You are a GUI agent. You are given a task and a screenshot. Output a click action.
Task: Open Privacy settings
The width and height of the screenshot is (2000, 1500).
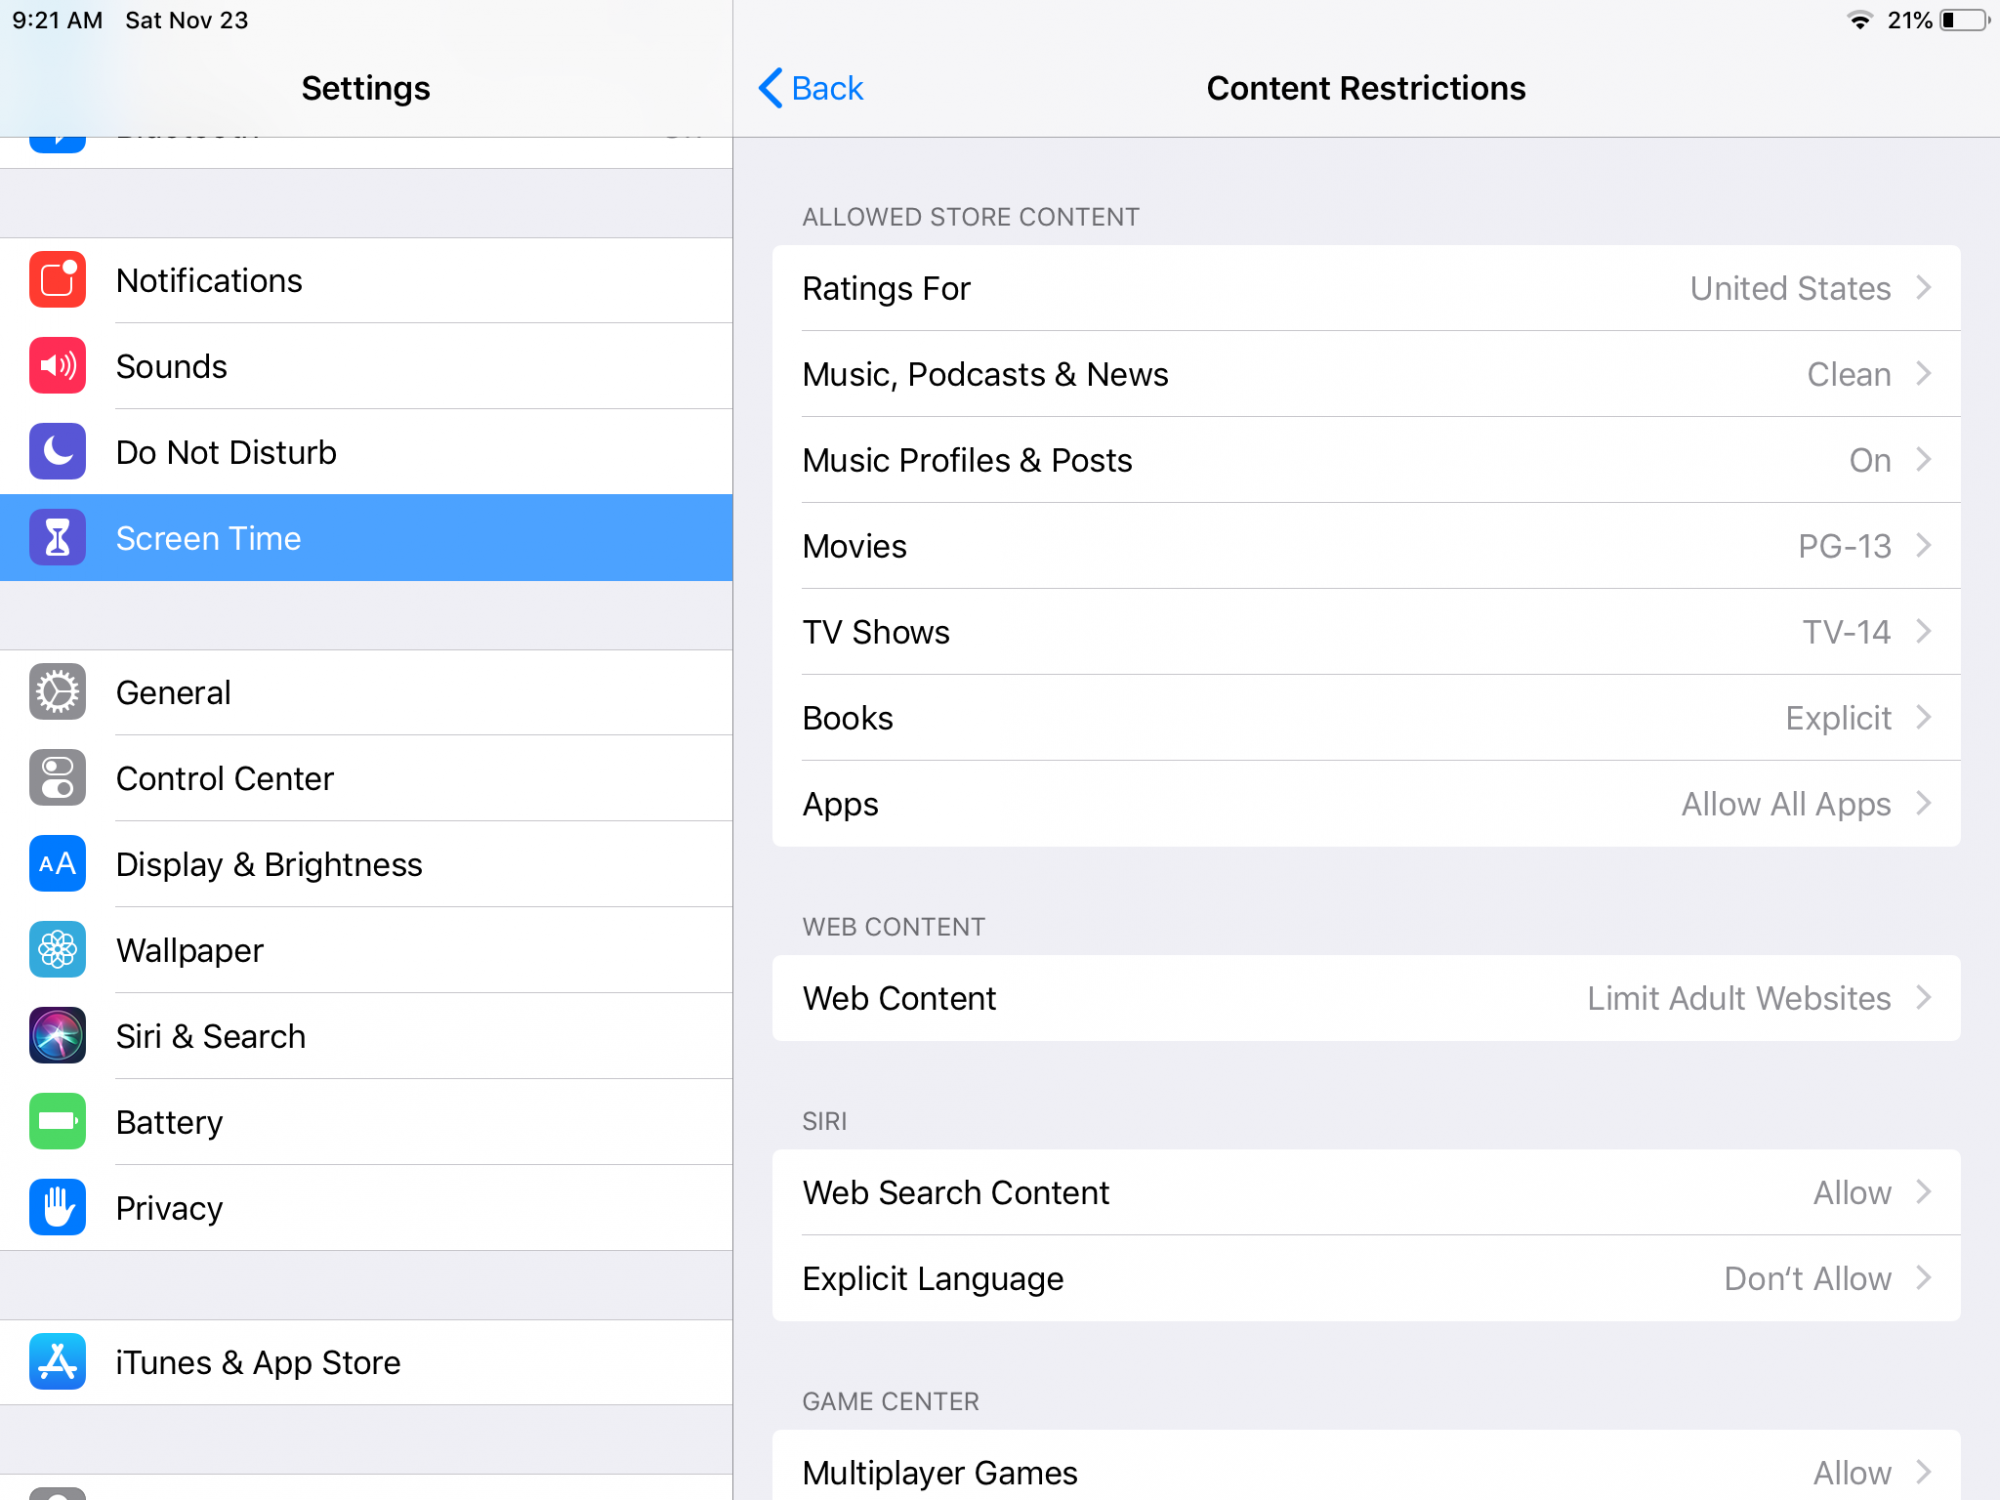pyautogui.click(x=366, y=1208)
